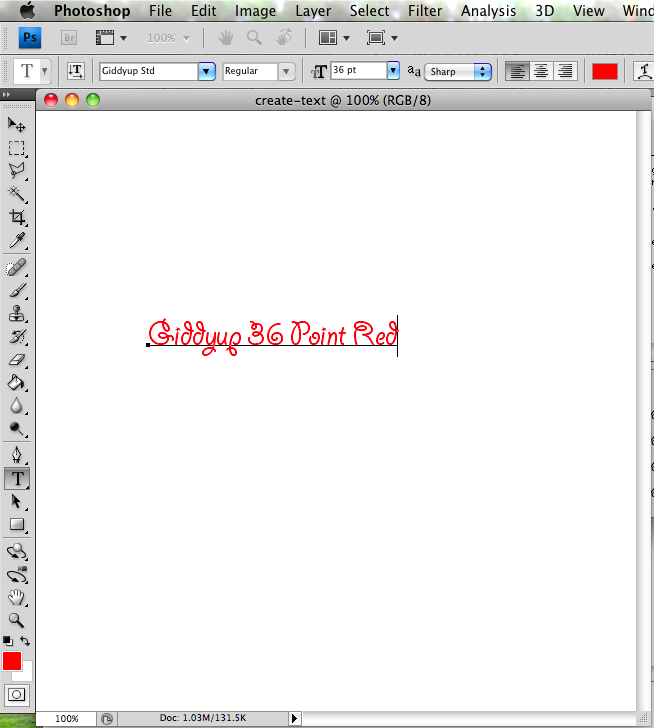Toggle Quick Mask mode
Image resolution: width=654 pixels, height=728 pixels.
pyautogui.click(x=17, y=695)
